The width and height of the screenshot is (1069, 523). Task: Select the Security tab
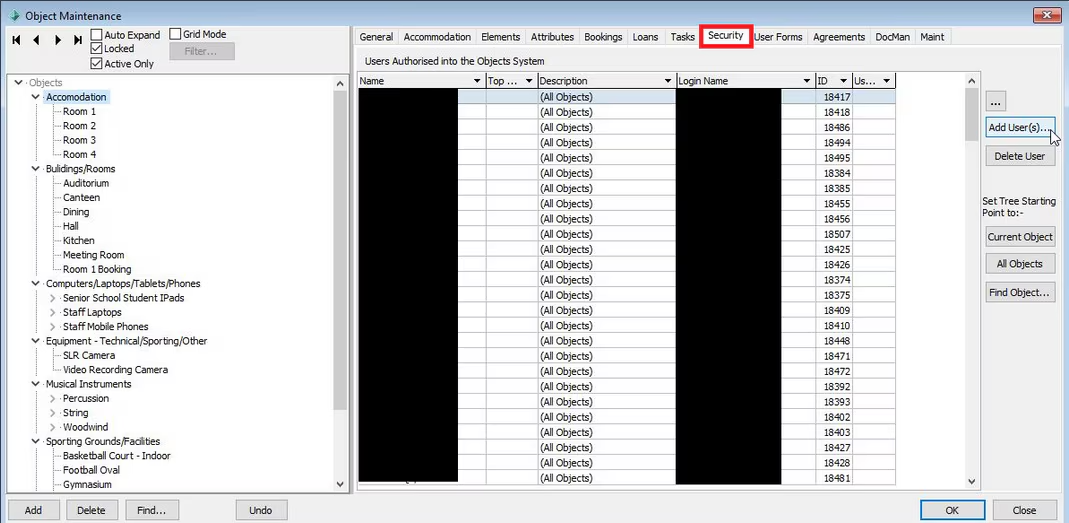coord(725,35)
